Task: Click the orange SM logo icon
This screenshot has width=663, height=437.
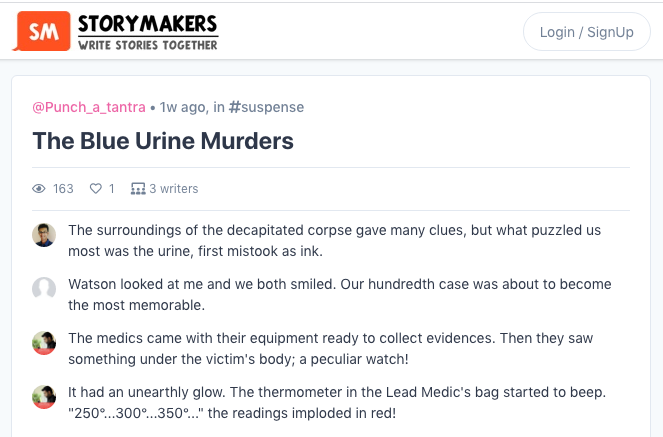Action: tap(42, 31)
